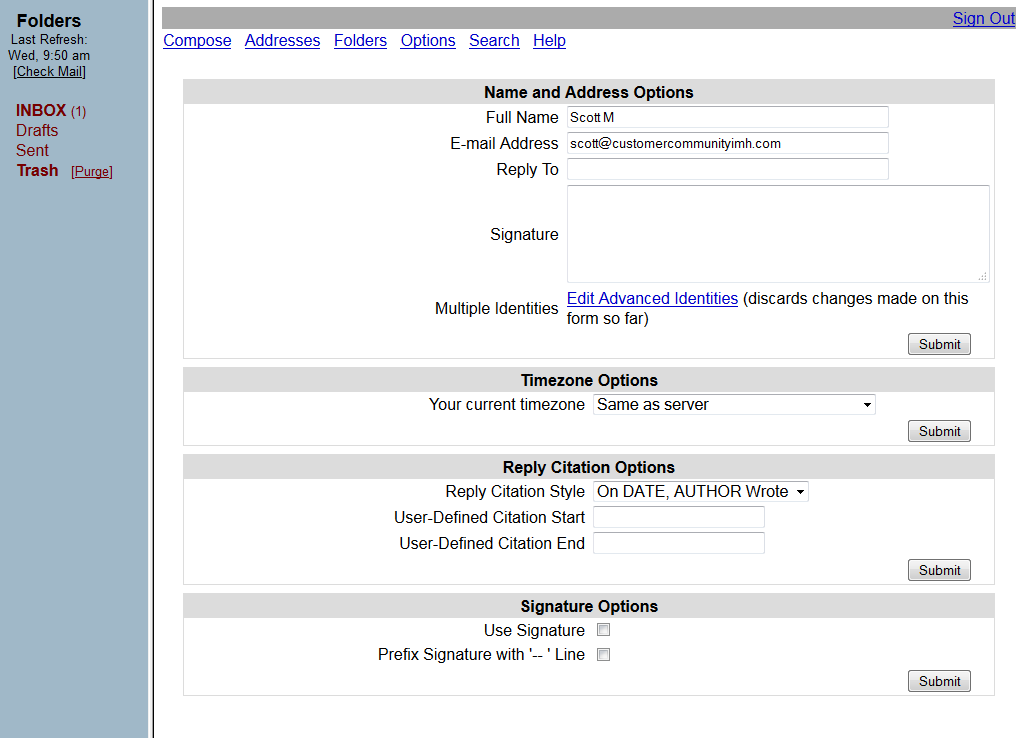The height and width of the screenshot is (738, 1021).
Task: Open the Folders menu link
Action: tap(360, 40)
